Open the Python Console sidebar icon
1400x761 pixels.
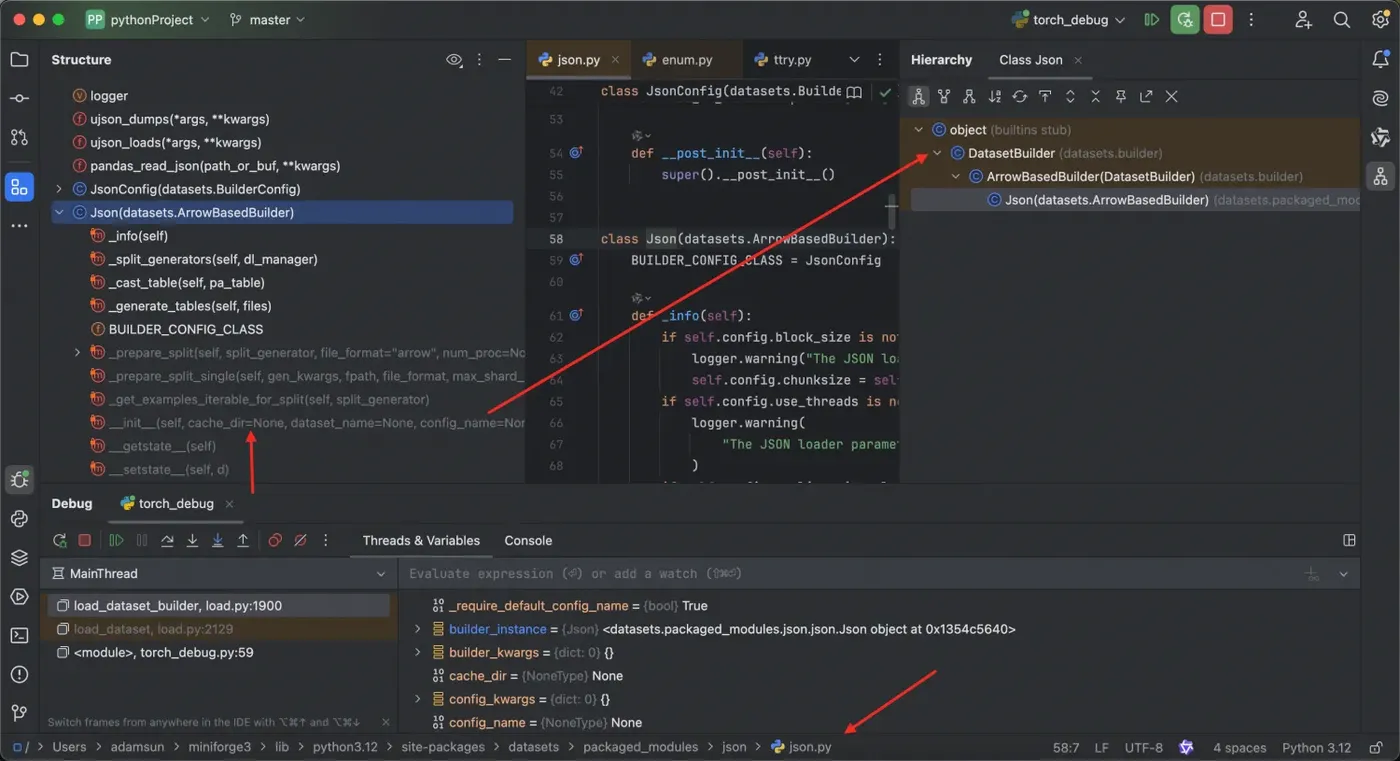coord(19,519)
